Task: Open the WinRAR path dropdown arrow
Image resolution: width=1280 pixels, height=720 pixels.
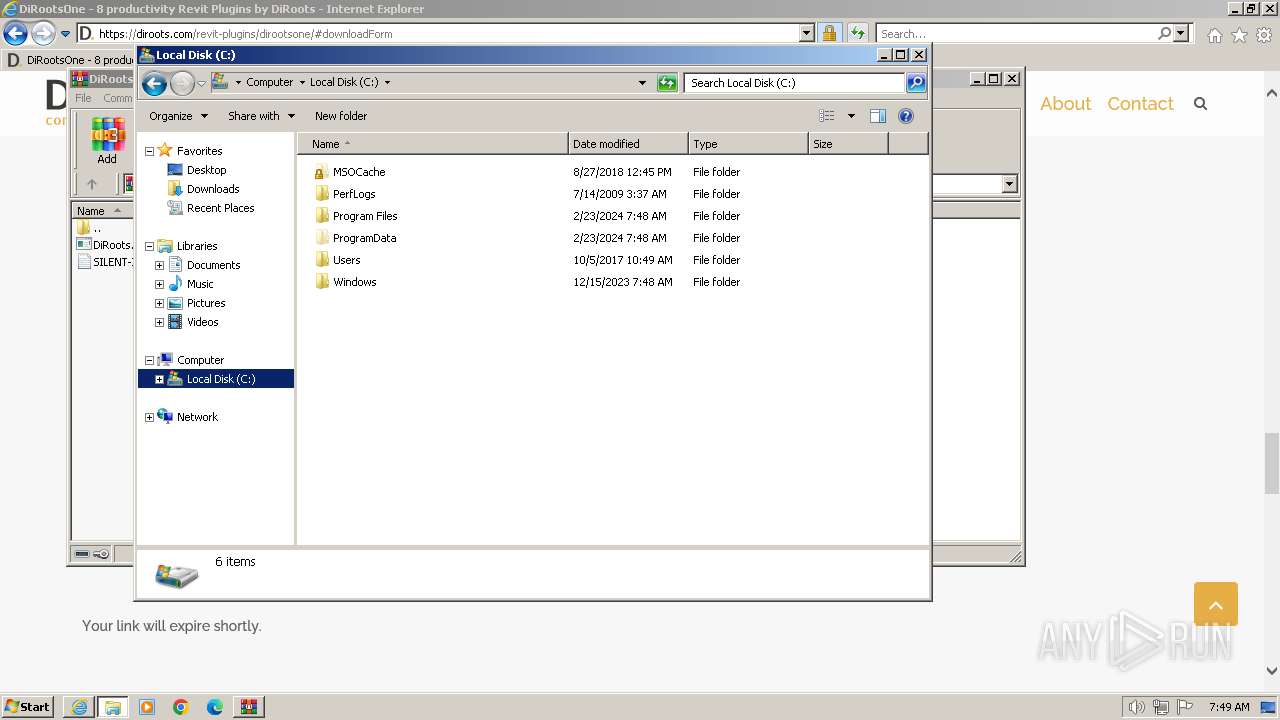Action: 1009,184
